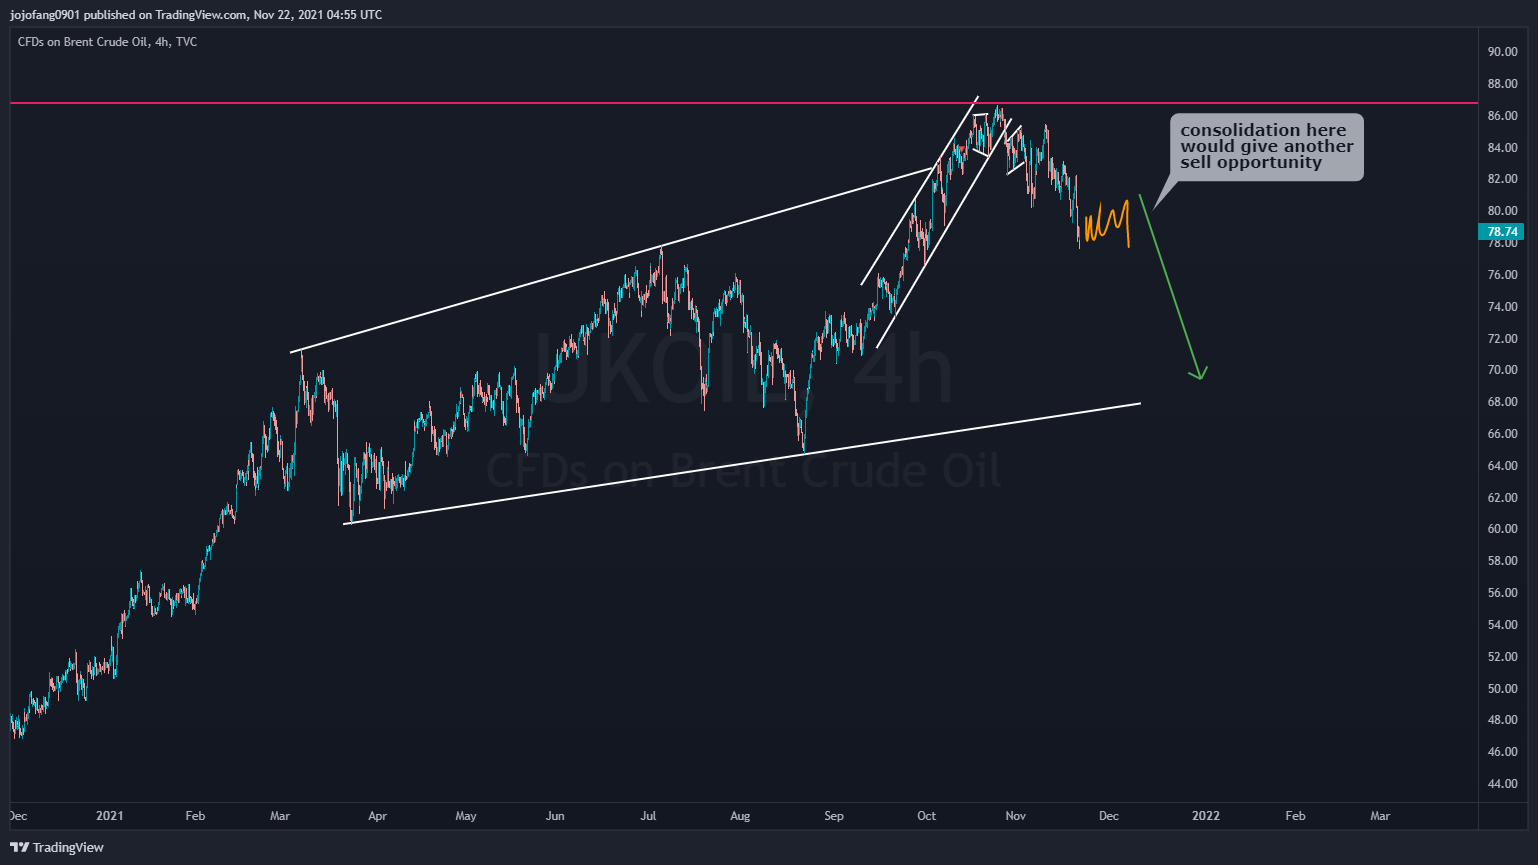Click the 72.00 price axis label
This screenshot has width=1538, height=865.
(1502, 339)
